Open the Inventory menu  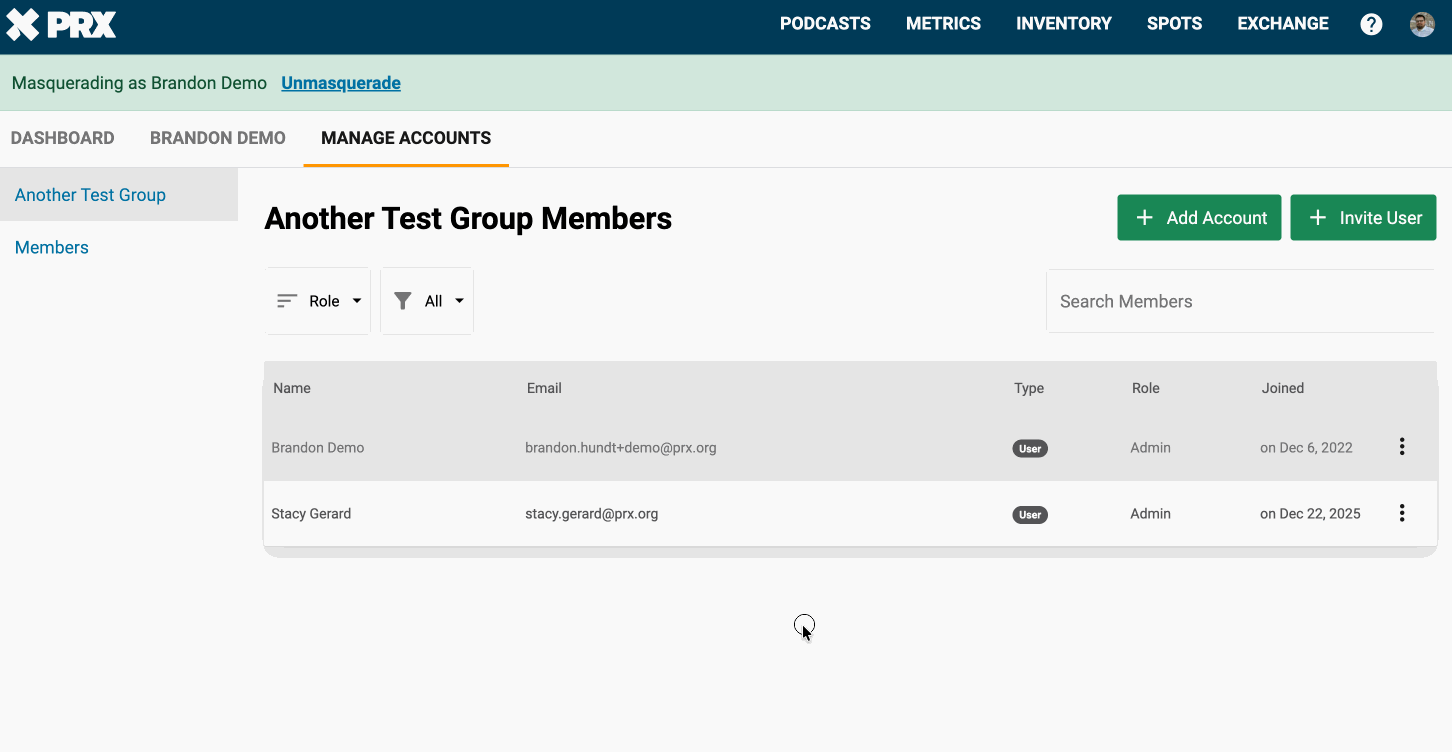[x=1063, y=24]
